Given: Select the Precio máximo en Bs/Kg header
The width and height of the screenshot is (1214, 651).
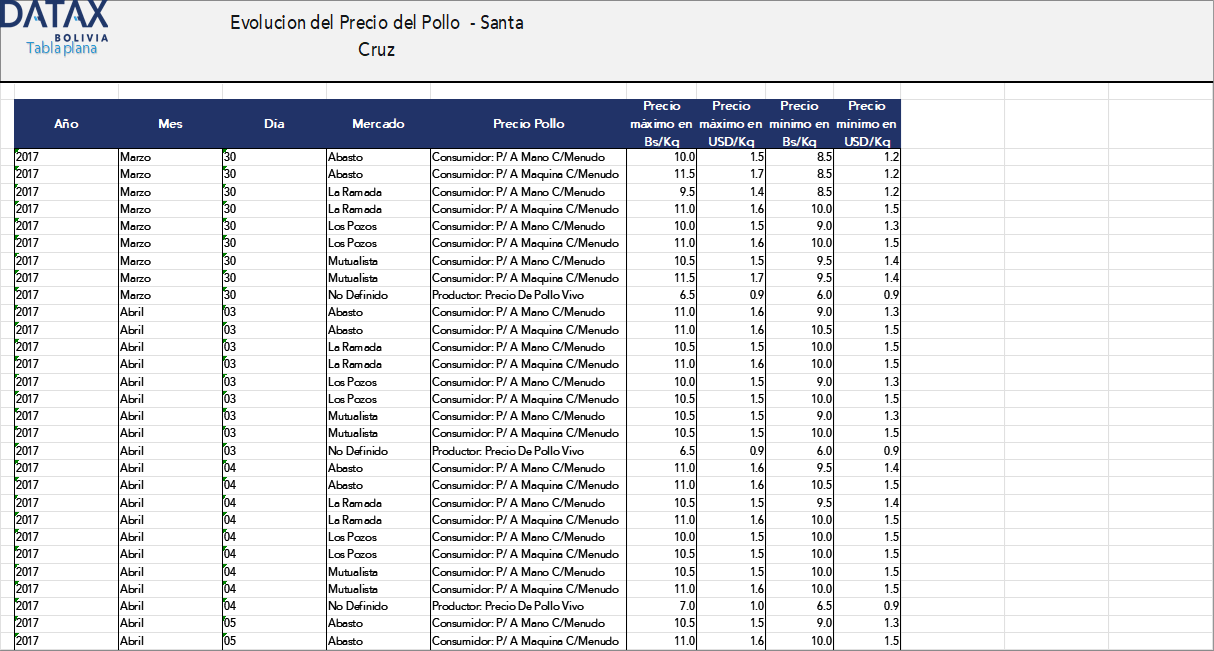Looking at the screenshot, I should pos(661,124).
